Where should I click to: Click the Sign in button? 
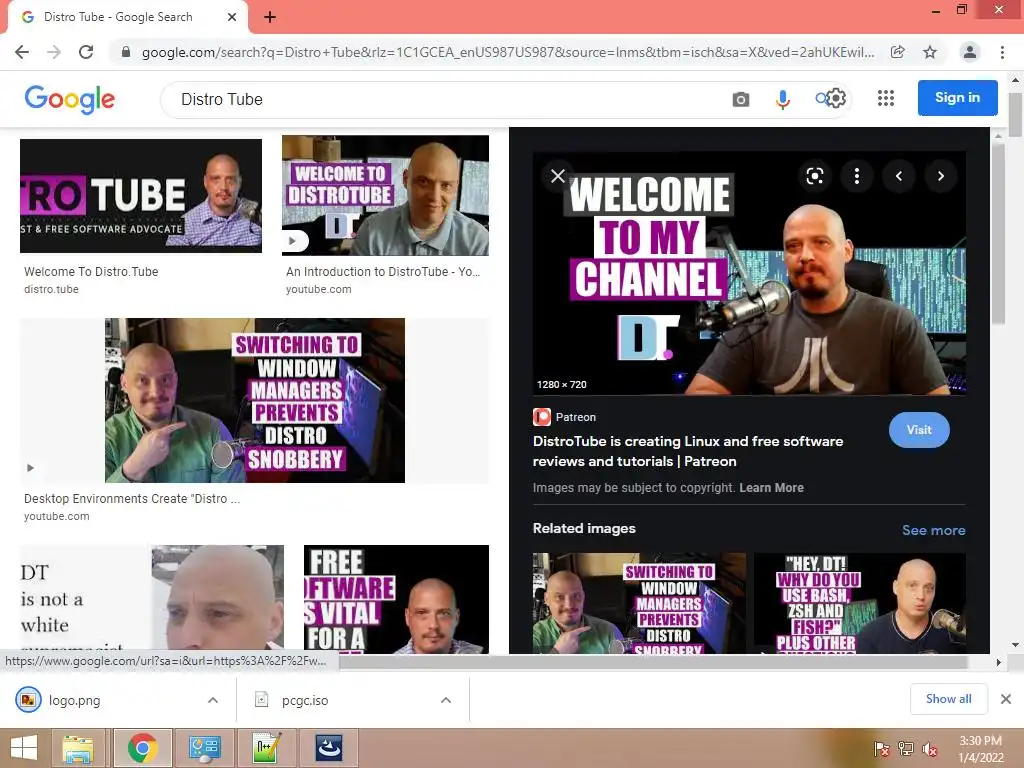957,97
